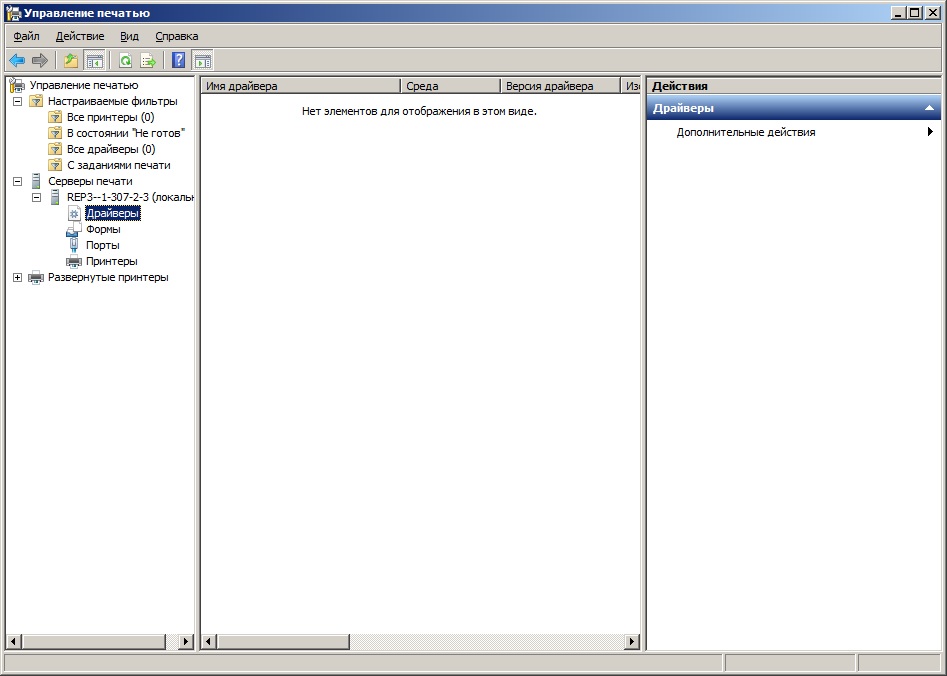Viewport: 947px width, 676px height.
Task: Click Дополнительные действия in Actions pane
Action: tap(746, 132)
